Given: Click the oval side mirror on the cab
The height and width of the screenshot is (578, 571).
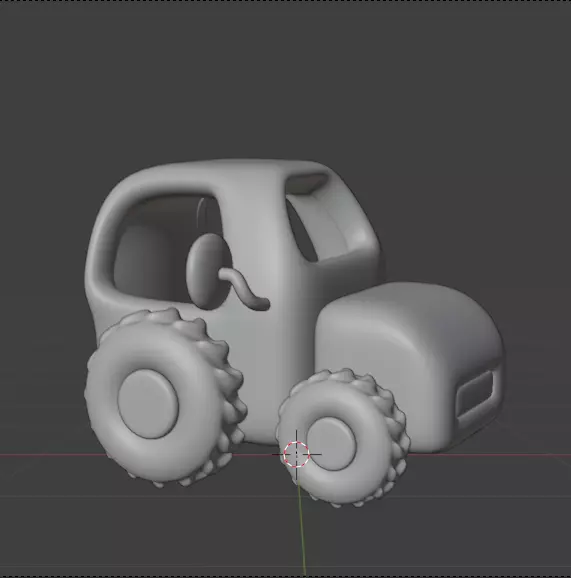Looking at the screenshot, I should [209, 271].
